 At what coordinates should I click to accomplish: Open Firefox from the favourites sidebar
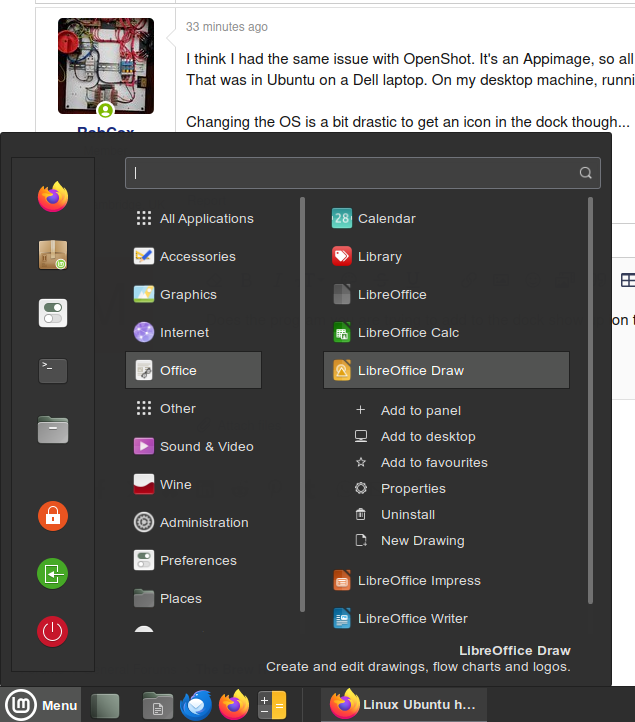[53, 197]
